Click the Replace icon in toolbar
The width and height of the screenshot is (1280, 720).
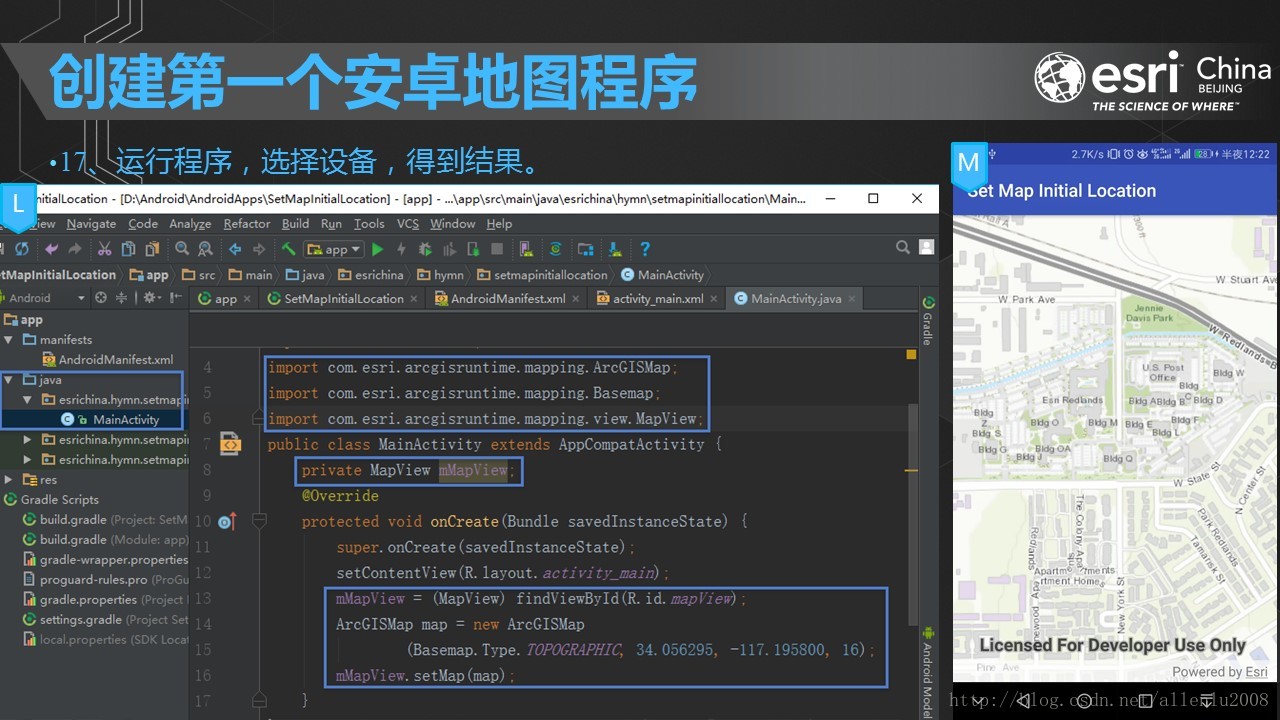click(205, 249)
